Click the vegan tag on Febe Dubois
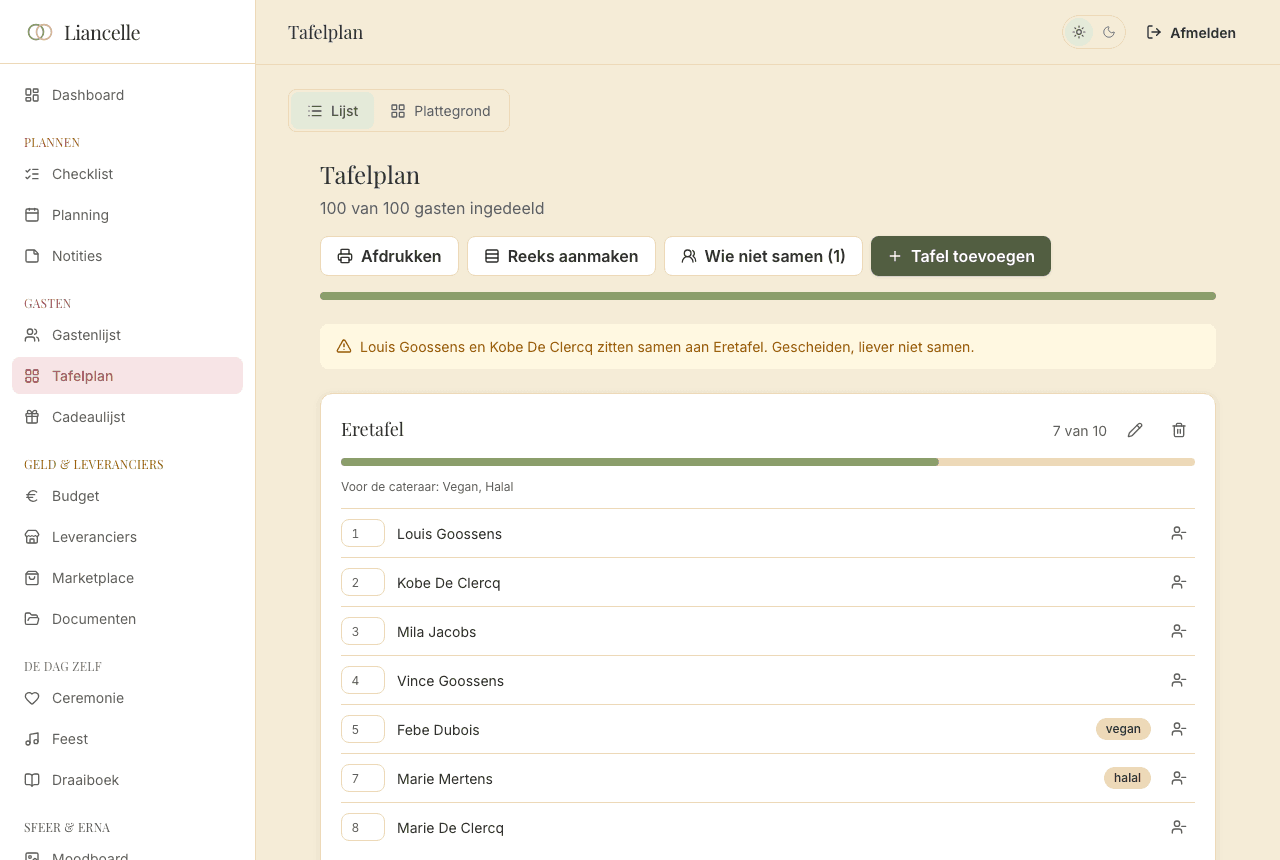 1123,729
